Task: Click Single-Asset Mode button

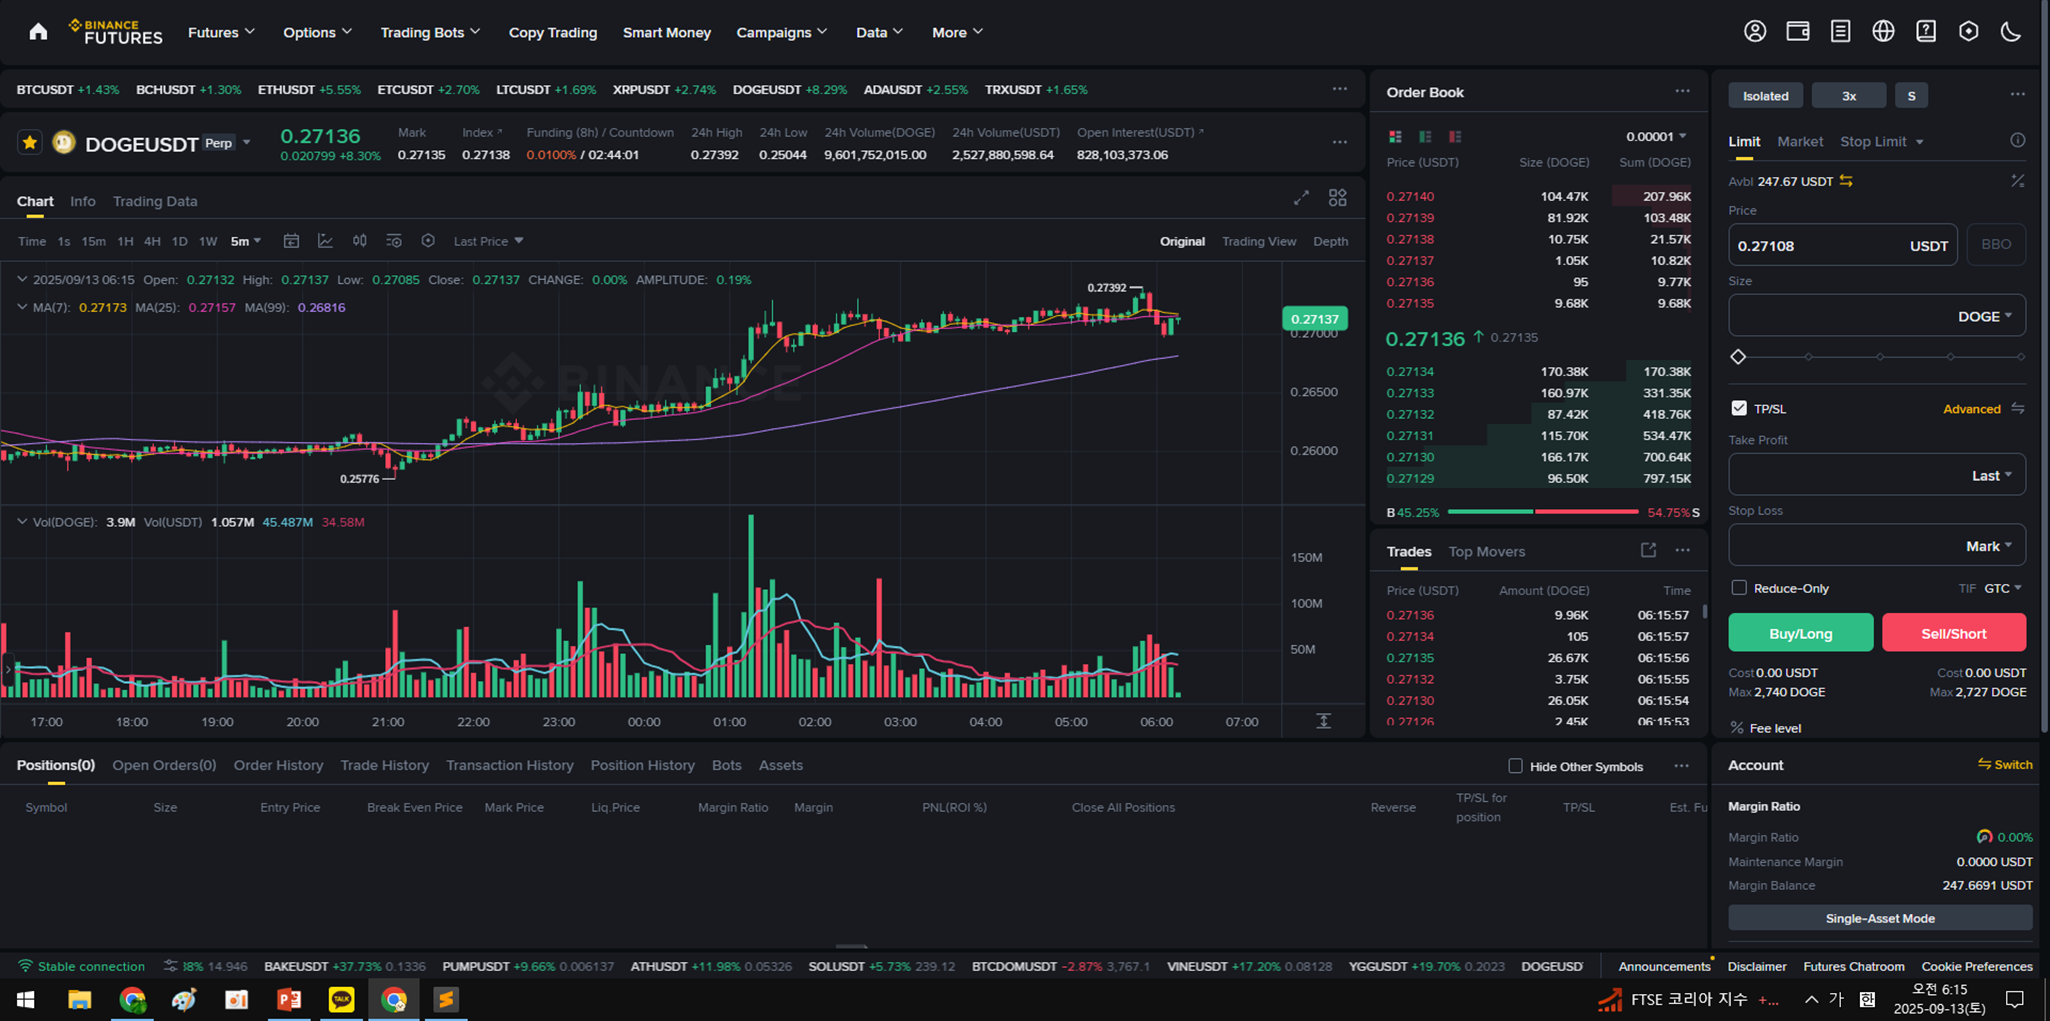Action: pos(1880,918)
